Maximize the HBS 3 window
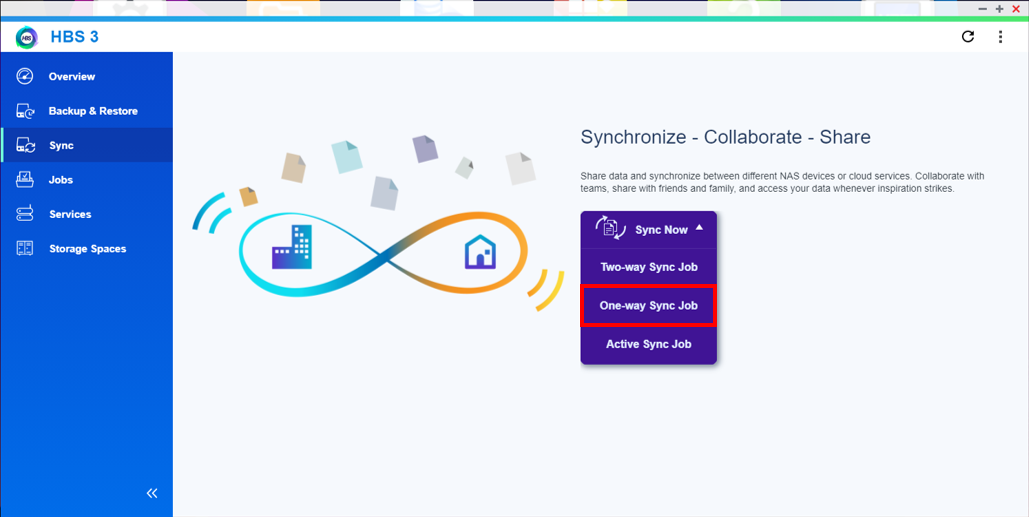Screen dimensions: 1029x517 tap(999, 9)
